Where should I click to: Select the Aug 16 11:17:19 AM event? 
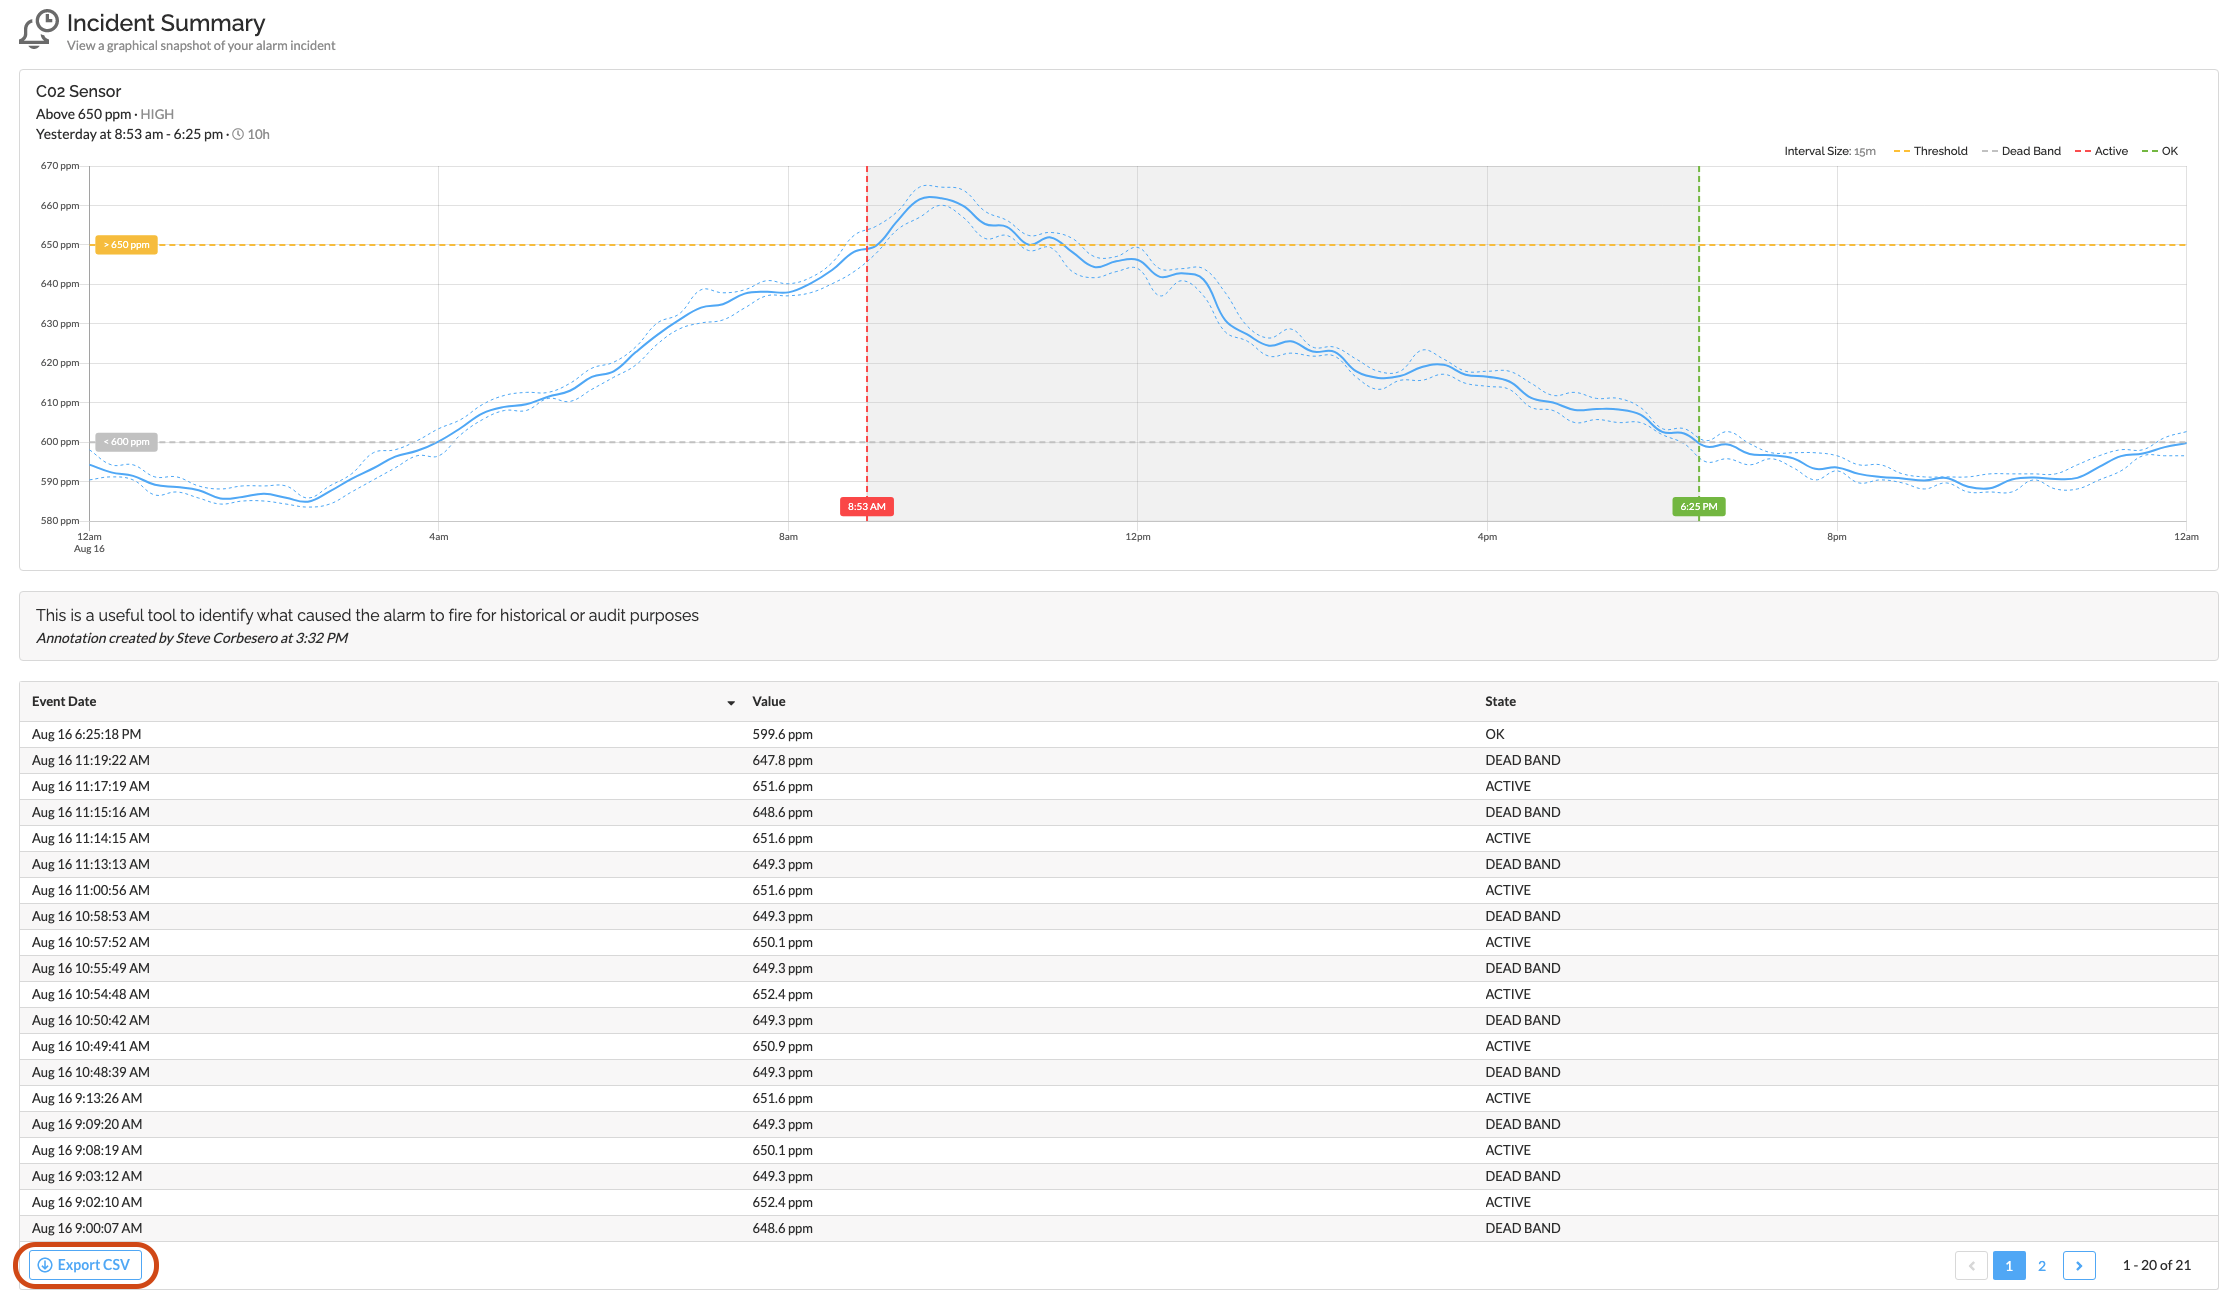[x=1118, y=786]
